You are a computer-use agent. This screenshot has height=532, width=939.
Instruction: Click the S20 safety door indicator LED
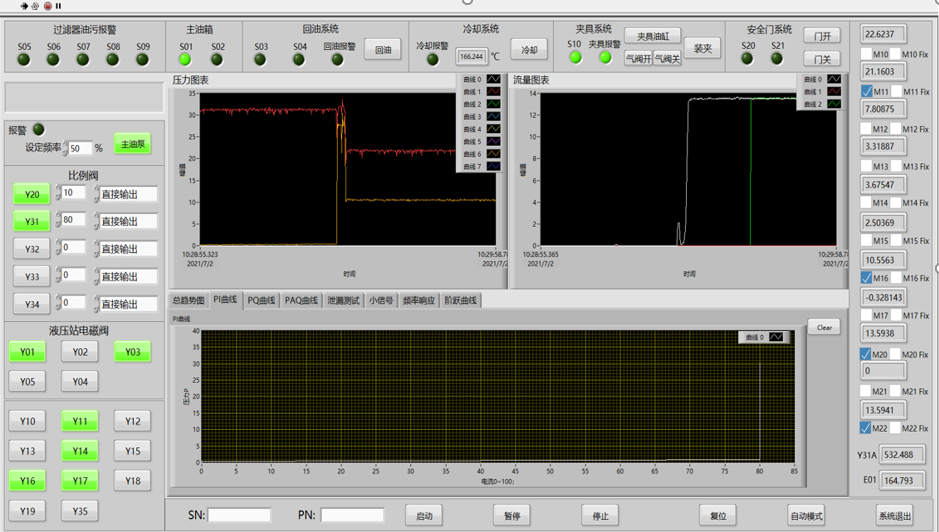(747, 58)
